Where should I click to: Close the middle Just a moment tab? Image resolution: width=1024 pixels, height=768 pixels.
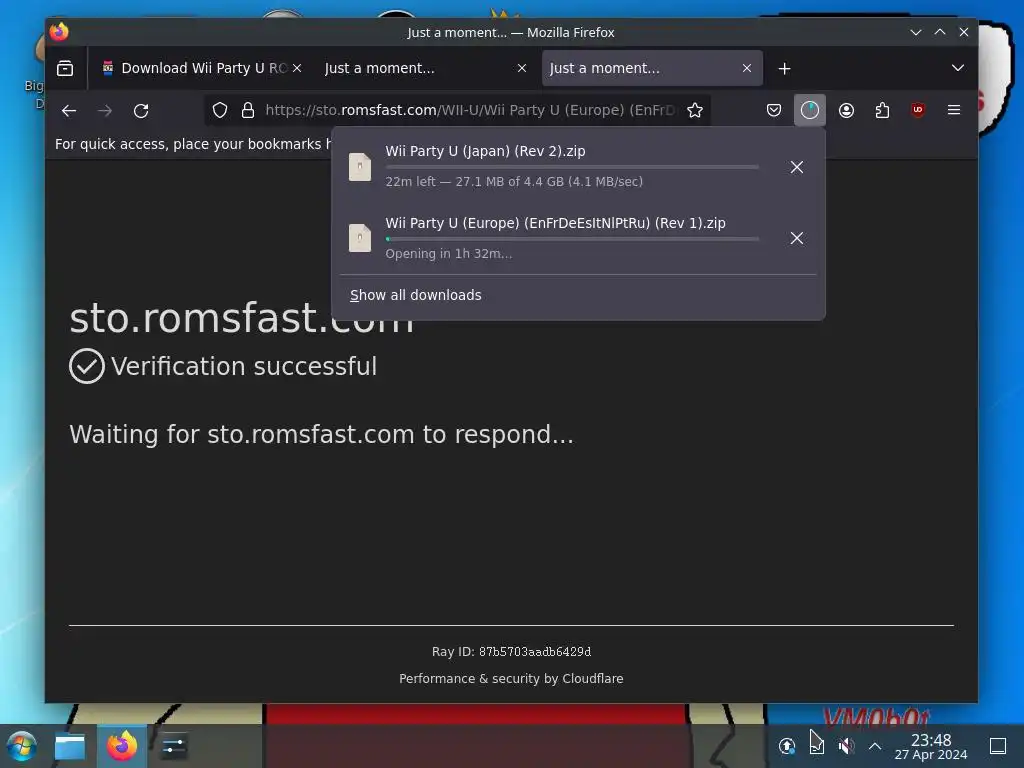(x=522, y=68)
